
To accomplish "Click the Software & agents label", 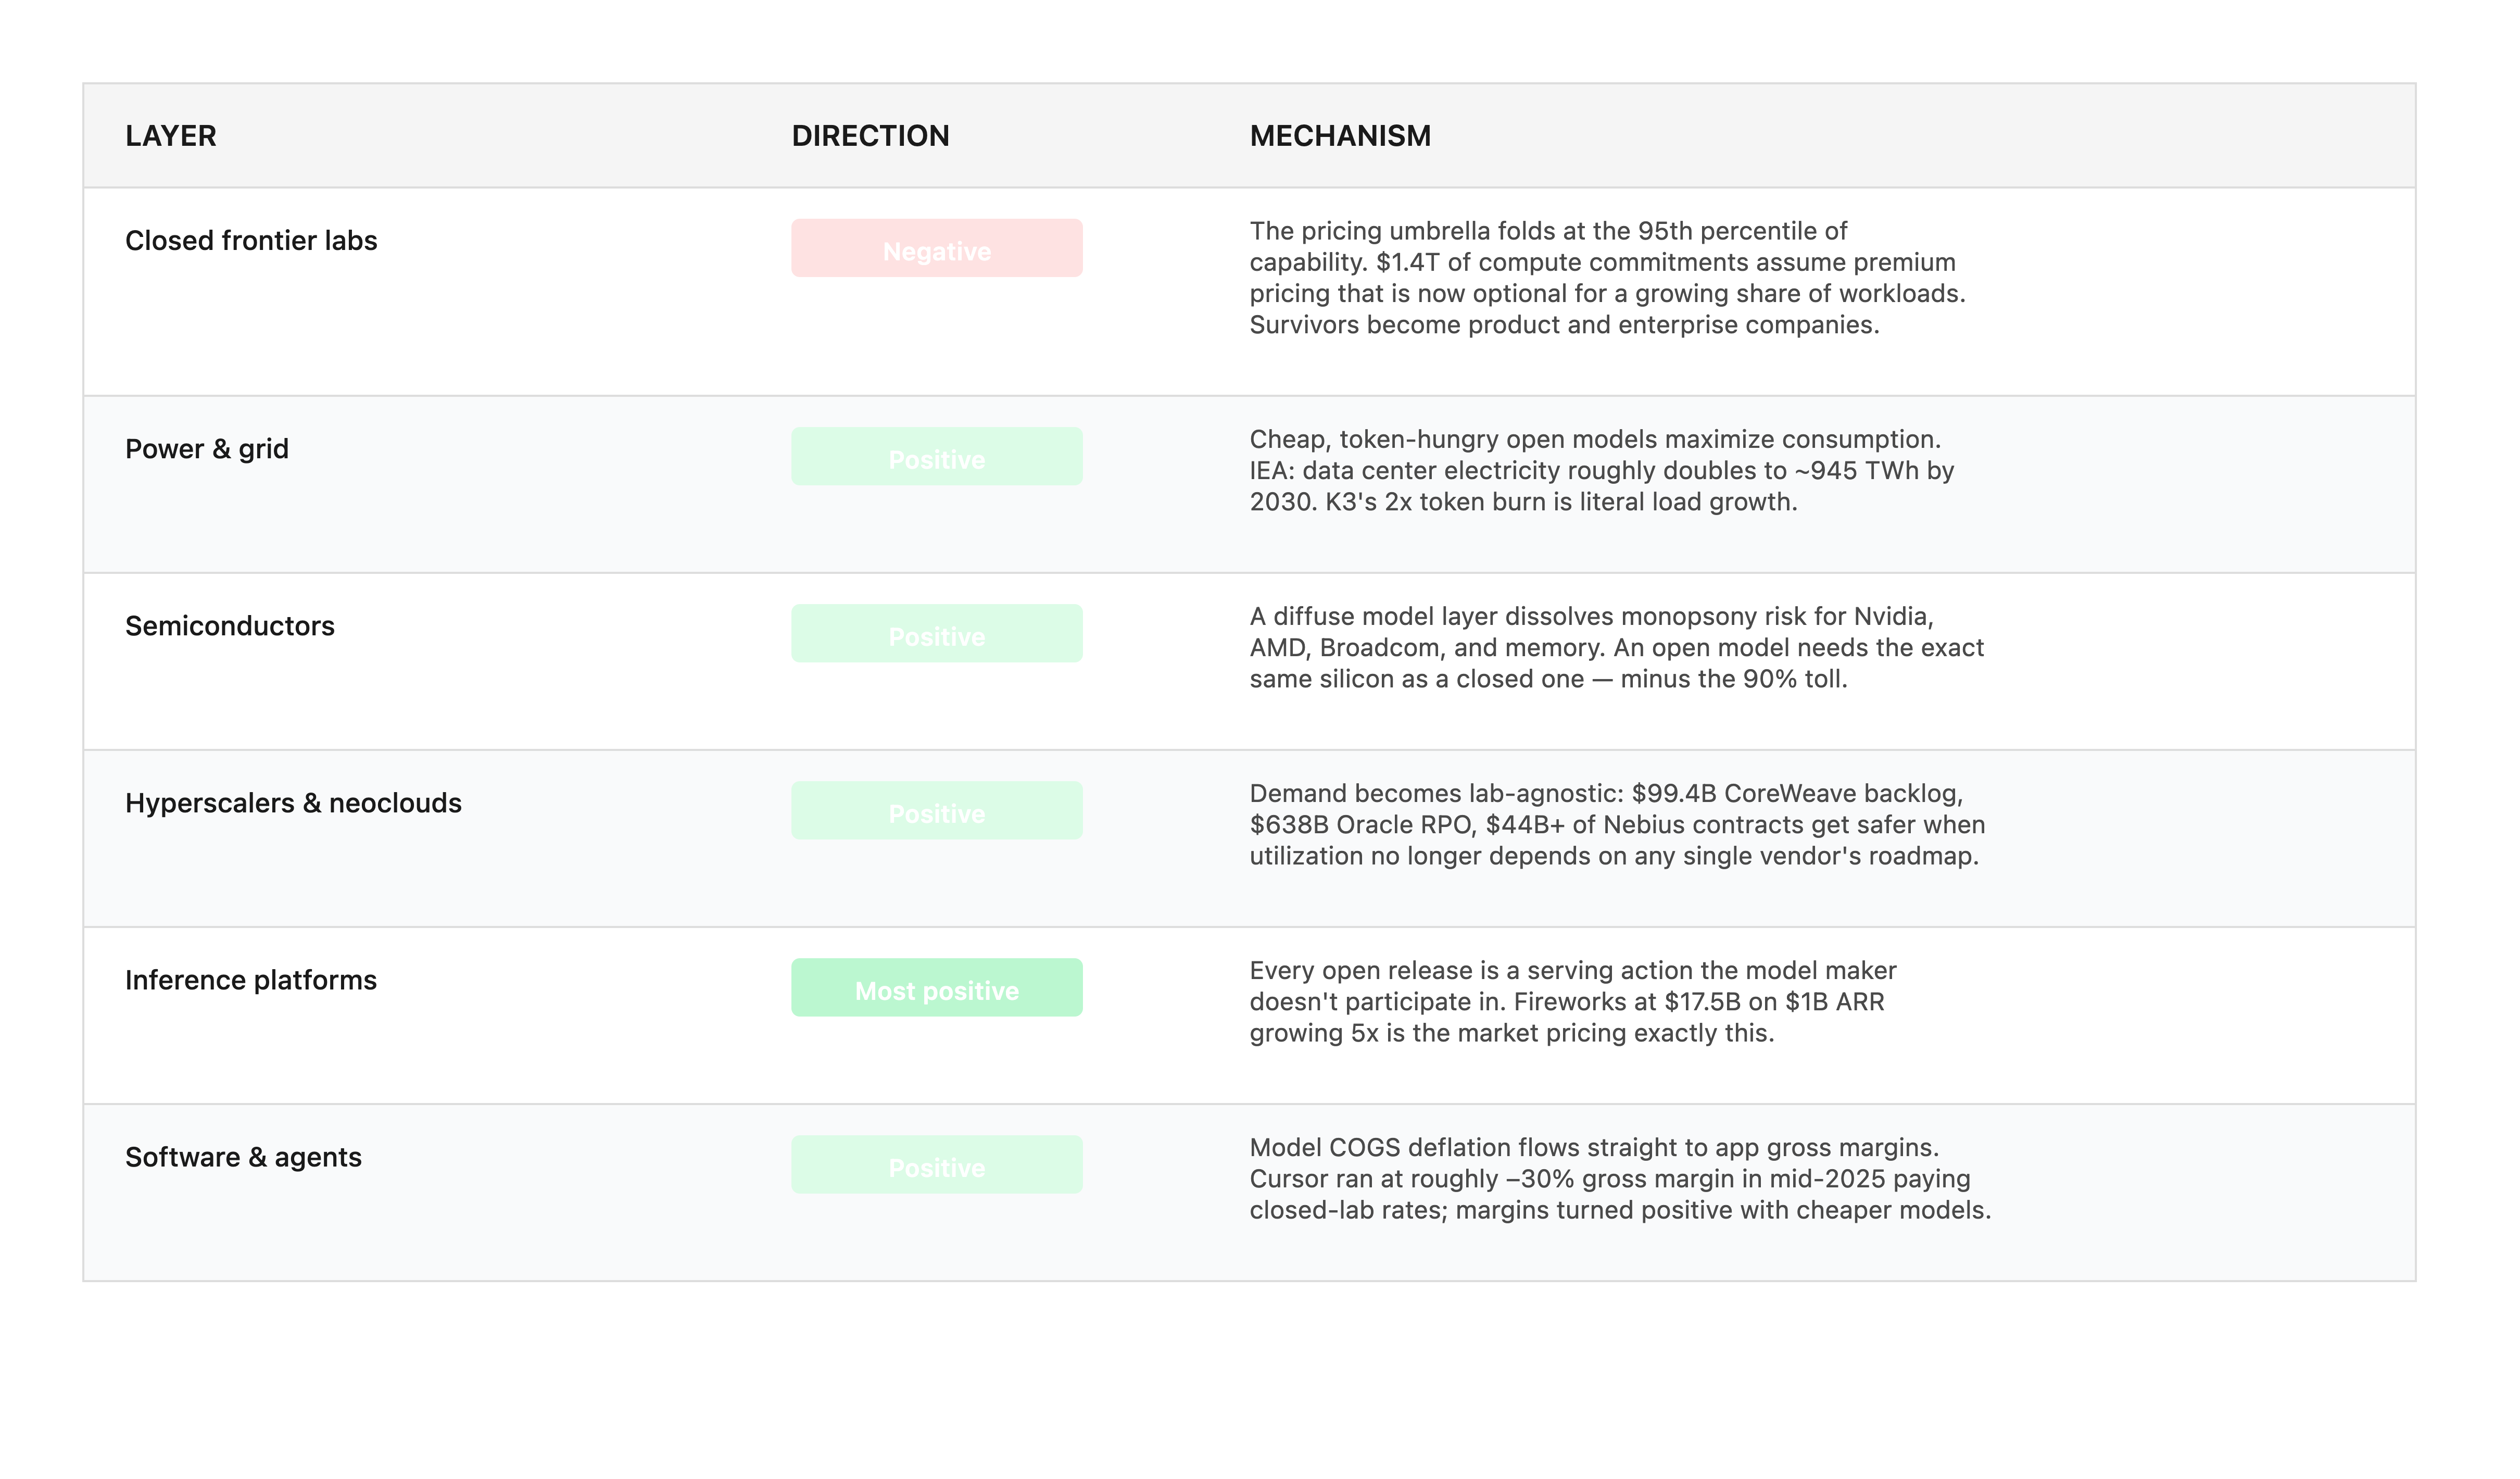I will coord(243,1157).
